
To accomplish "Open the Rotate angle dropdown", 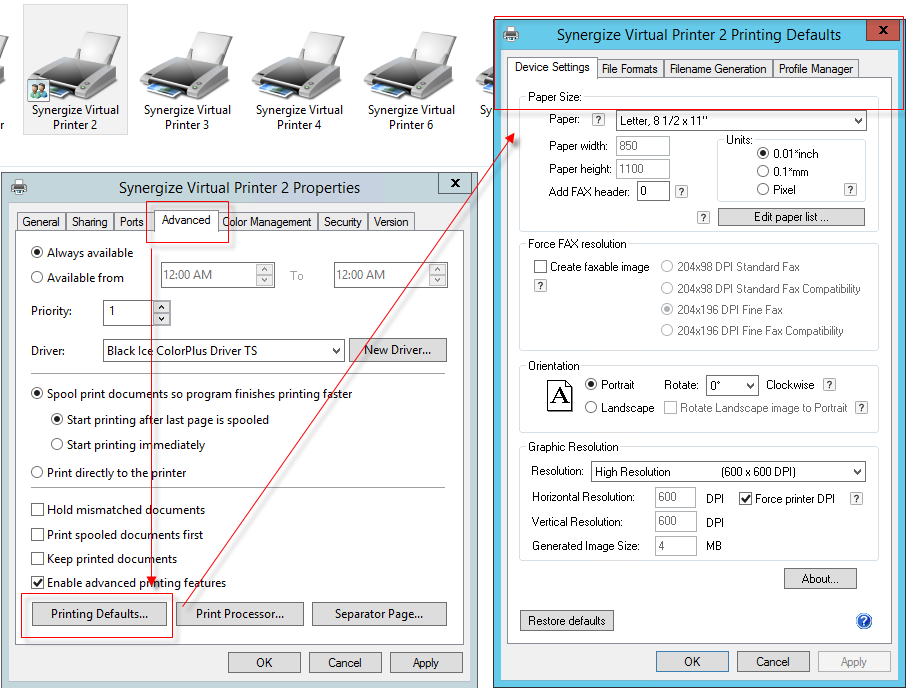I will tap(732, 385).
